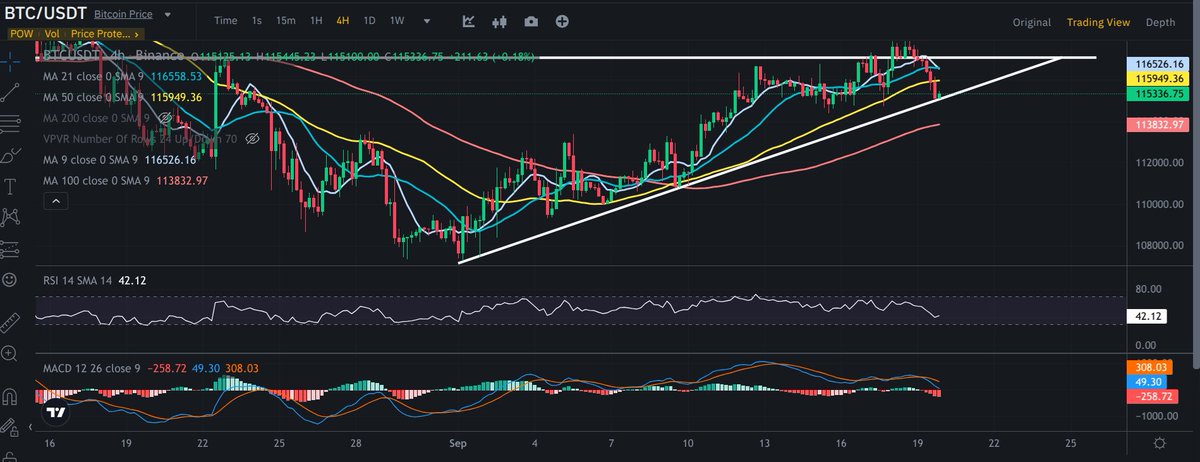Show the hidden MA 200 indicator
The height and width of the screenshot is (462, 1200).
(167, 118)
